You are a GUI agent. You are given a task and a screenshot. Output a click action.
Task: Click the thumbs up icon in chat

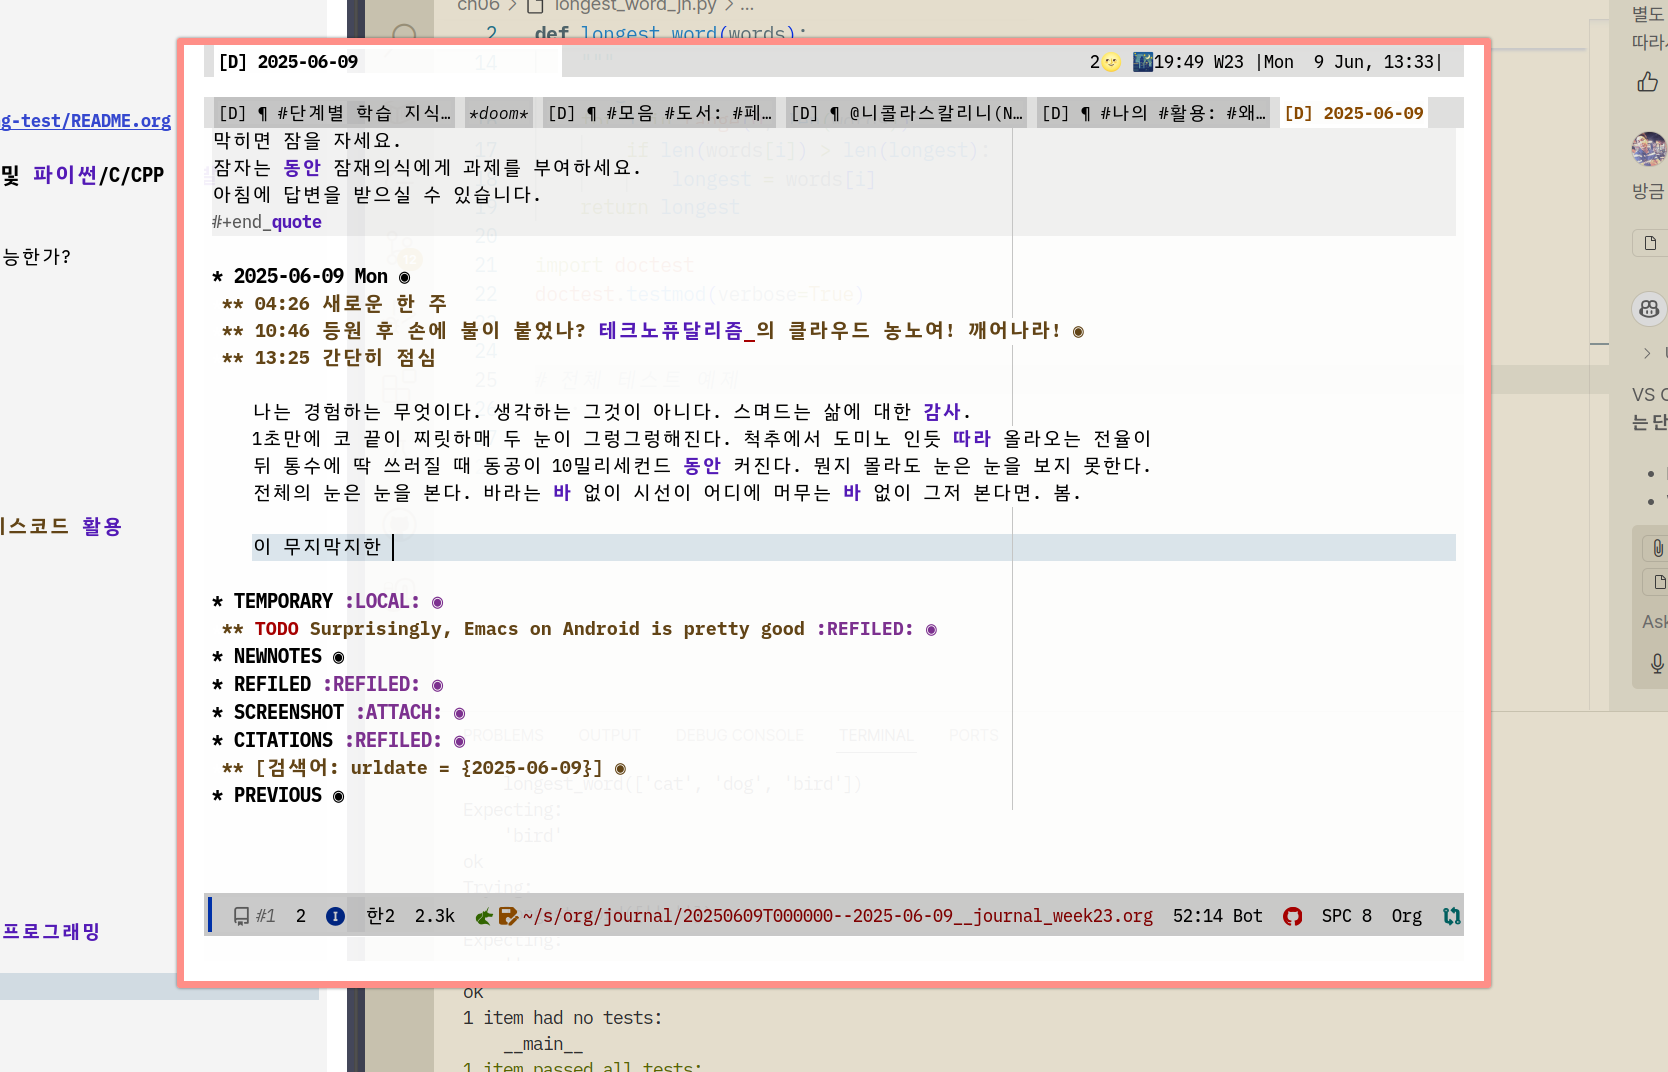point(1647,82)
